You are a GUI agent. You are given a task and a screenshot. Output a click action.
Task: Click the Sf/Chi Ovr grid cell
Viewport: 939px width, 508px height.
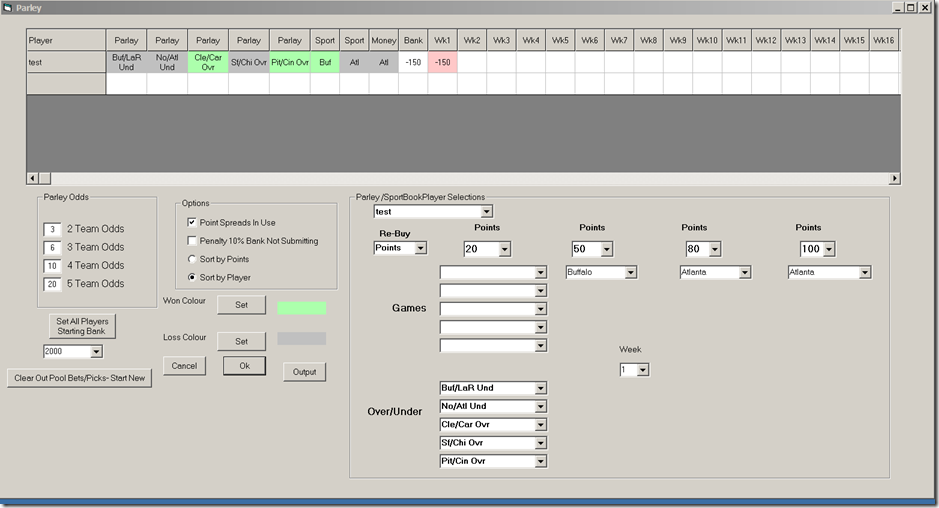pyautogui.click(x=249, y=62)
